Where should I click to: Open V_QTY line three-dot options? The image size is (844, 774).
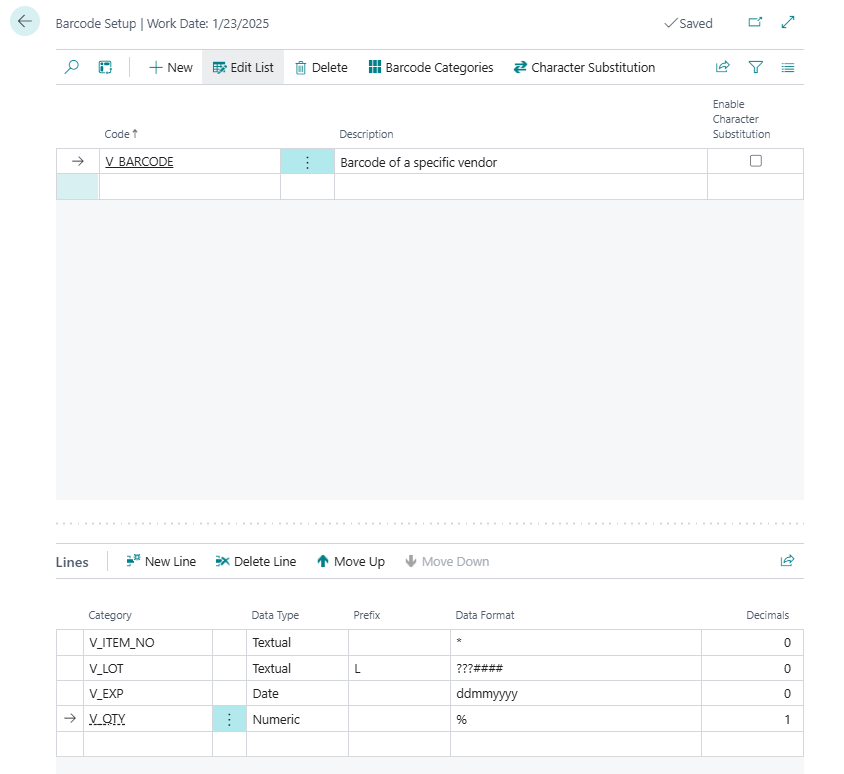[229, 719]
